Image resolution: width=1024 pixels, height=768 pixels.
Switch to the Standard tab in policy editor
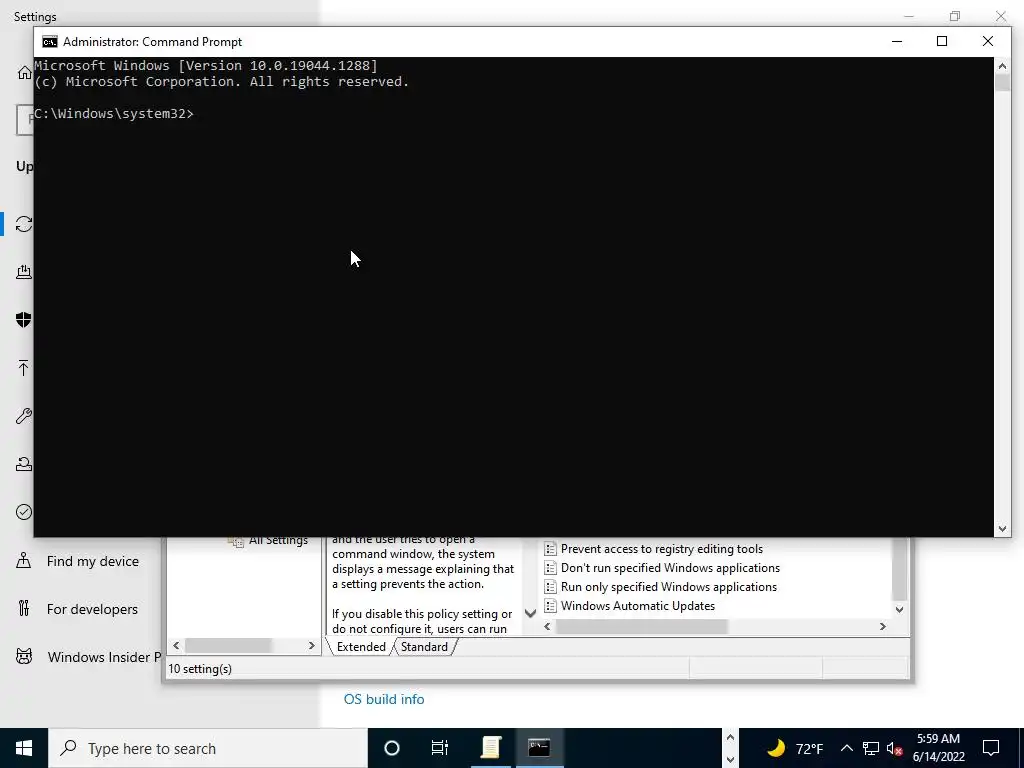tap(424, 647)
